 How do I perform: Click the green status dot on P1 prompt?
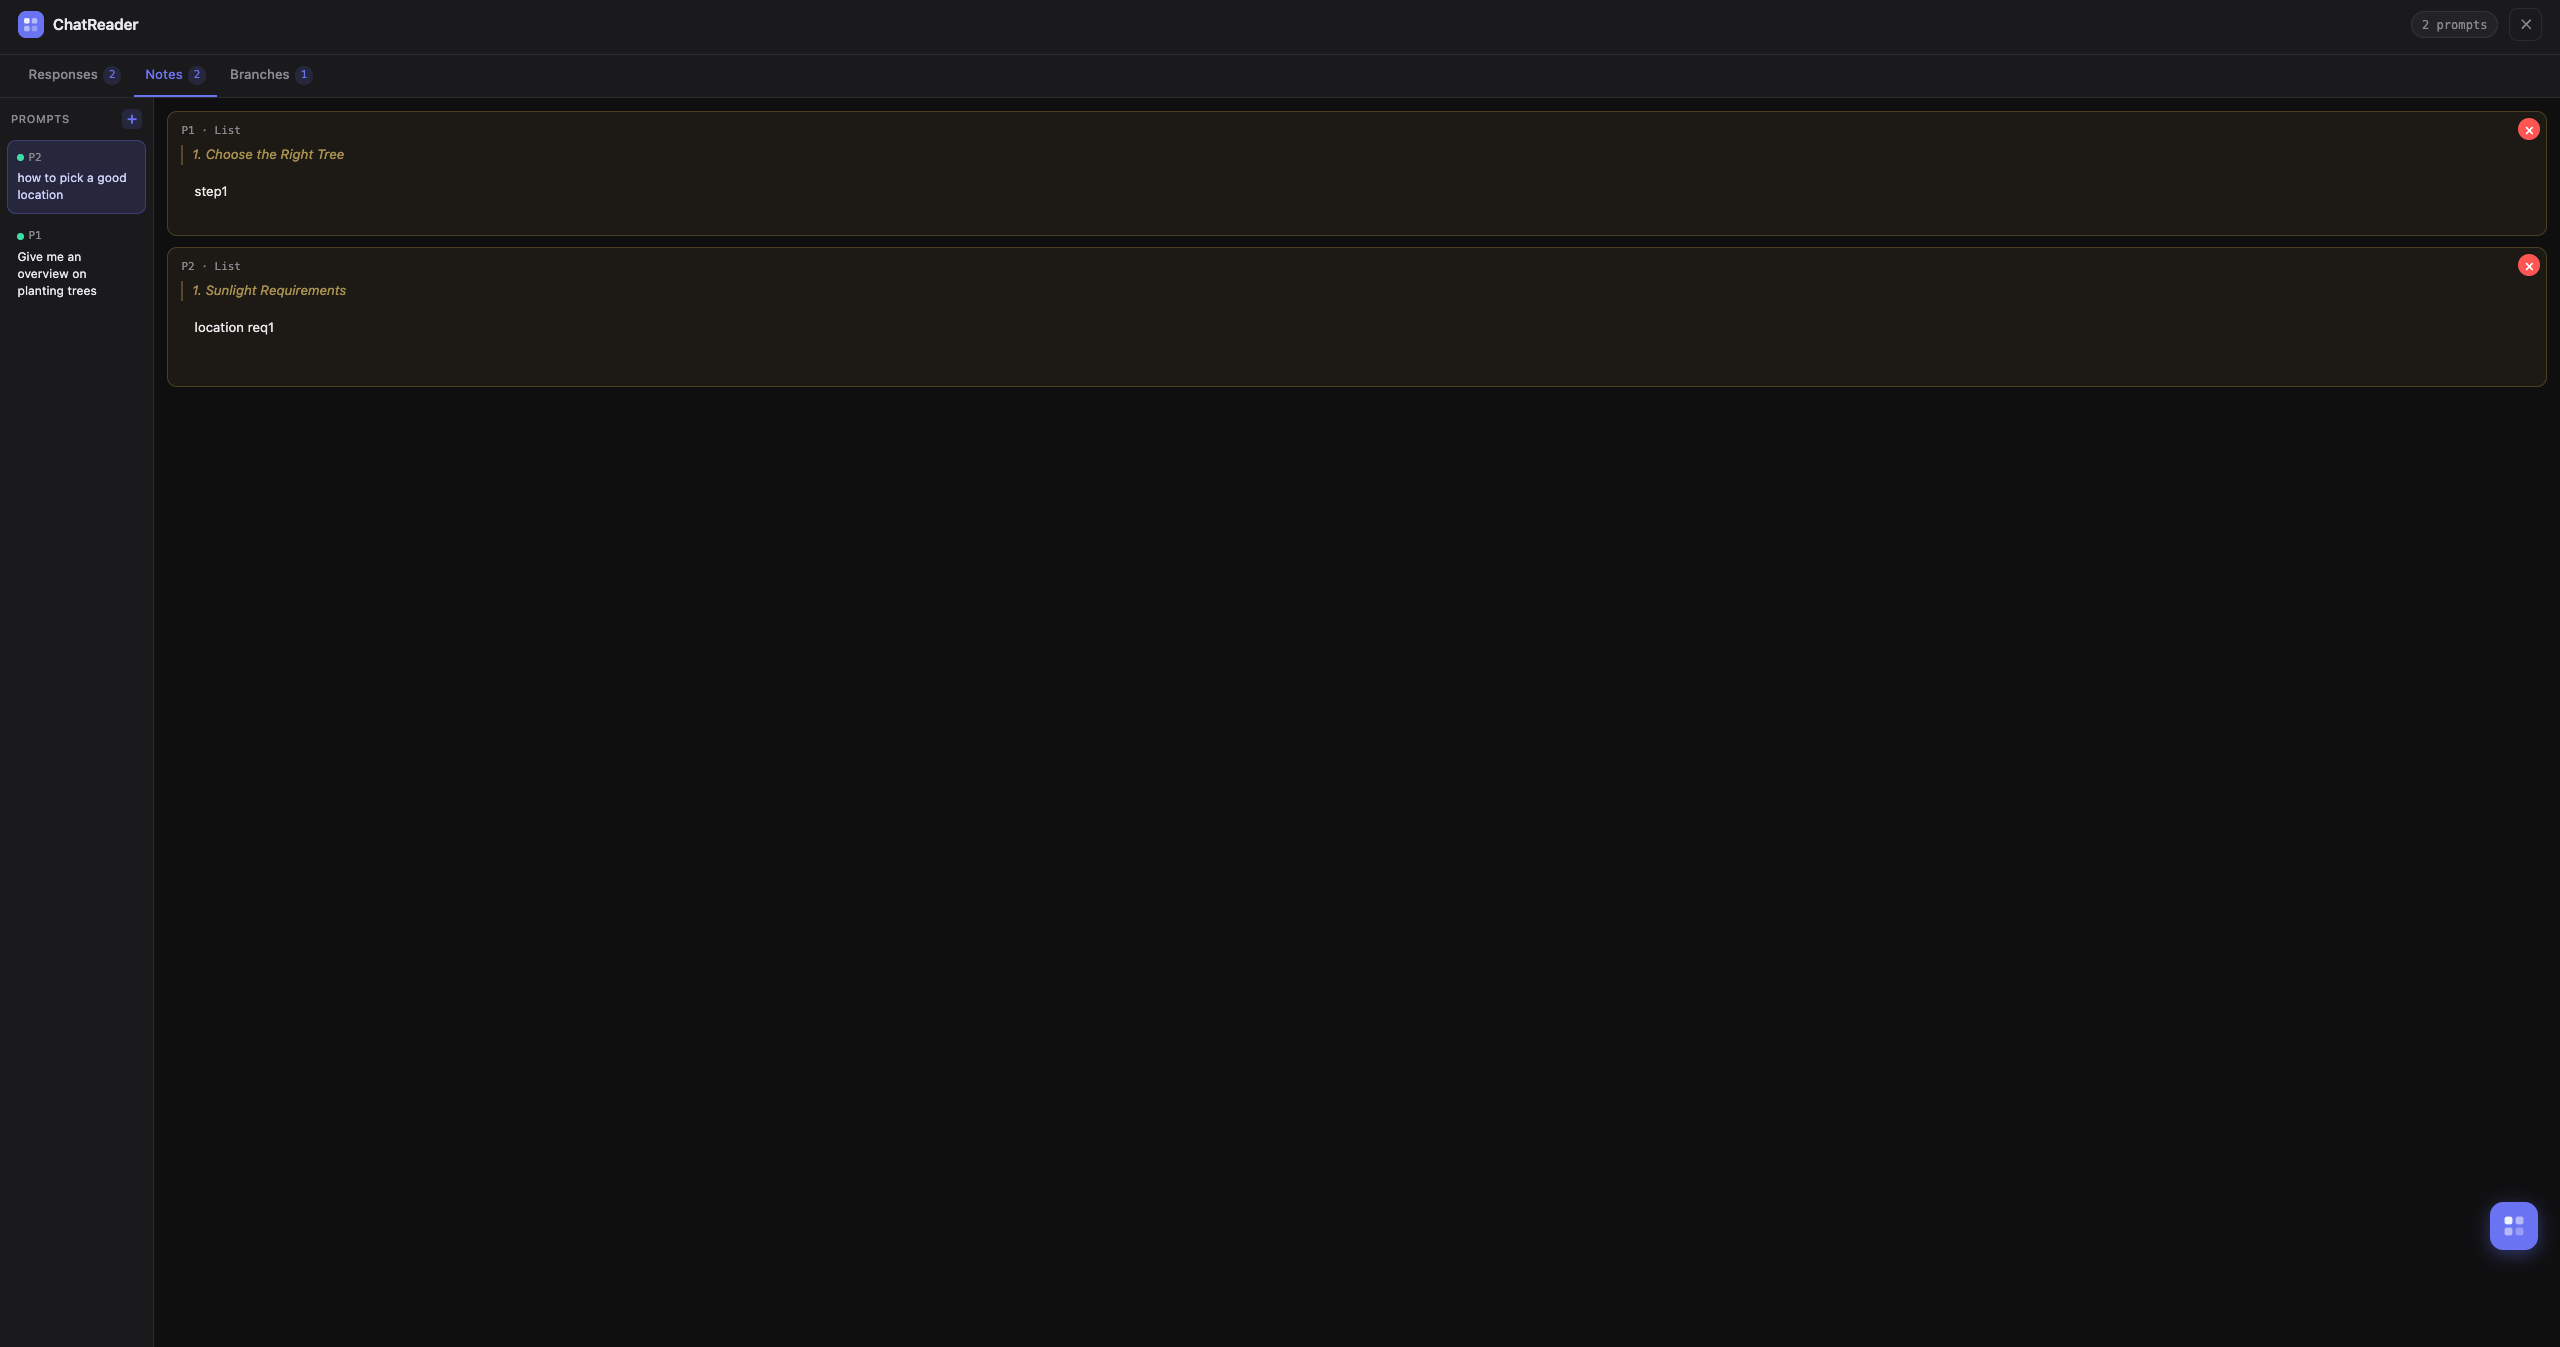coord(20,236)
